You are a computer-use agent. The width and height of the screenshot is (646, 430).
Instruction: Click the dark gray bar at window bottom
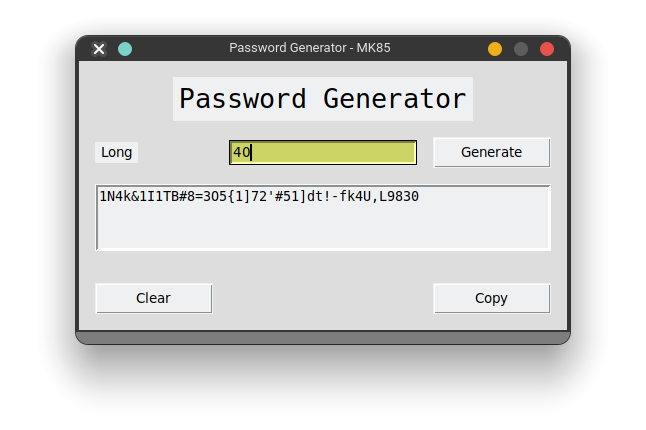323,337
